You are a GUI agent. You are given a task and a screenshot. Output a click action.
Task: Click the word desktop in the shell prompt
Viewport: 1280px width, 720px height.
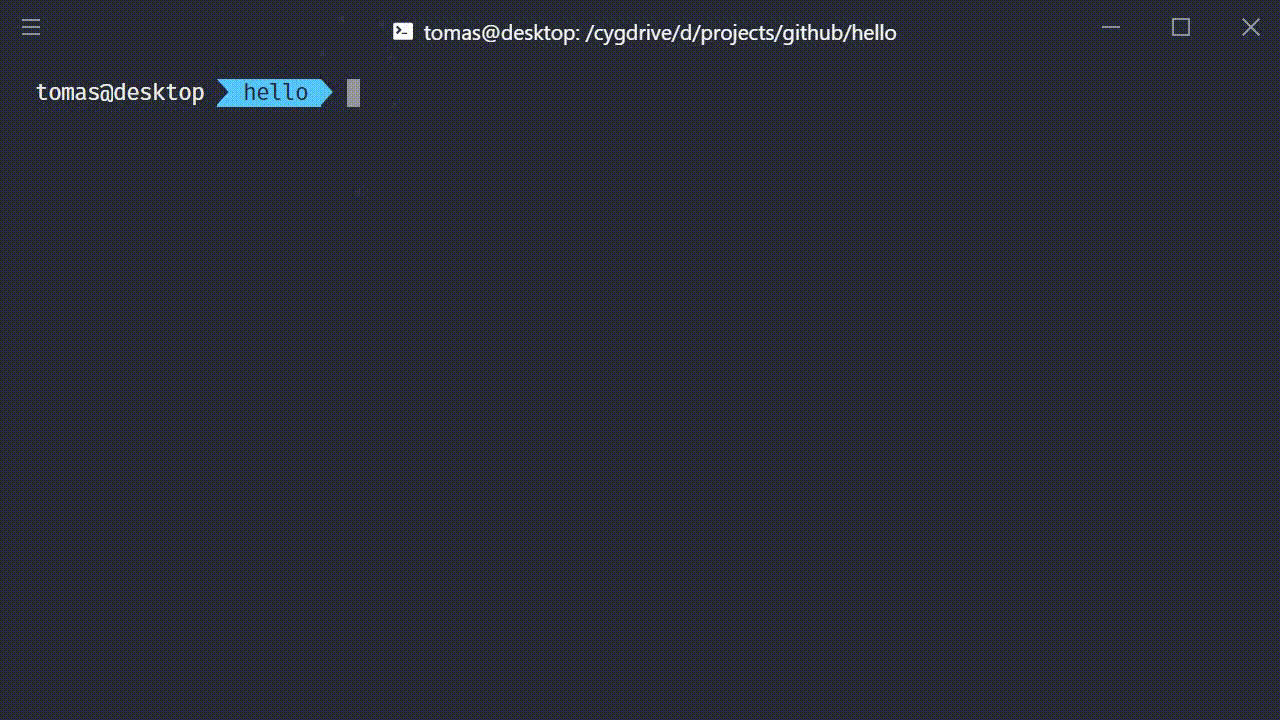[158, 93]
